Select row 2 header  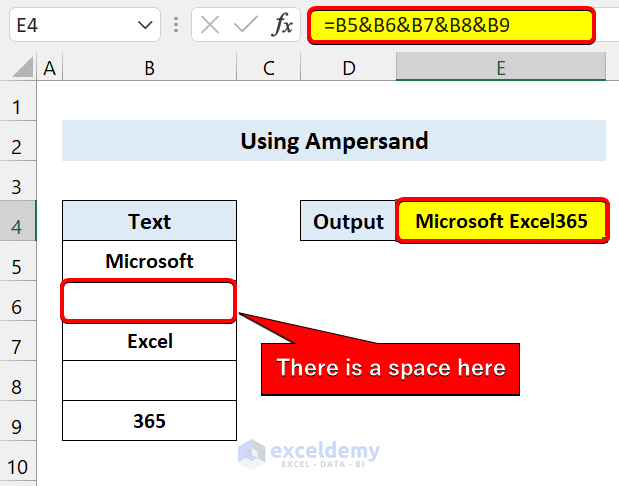18,141
